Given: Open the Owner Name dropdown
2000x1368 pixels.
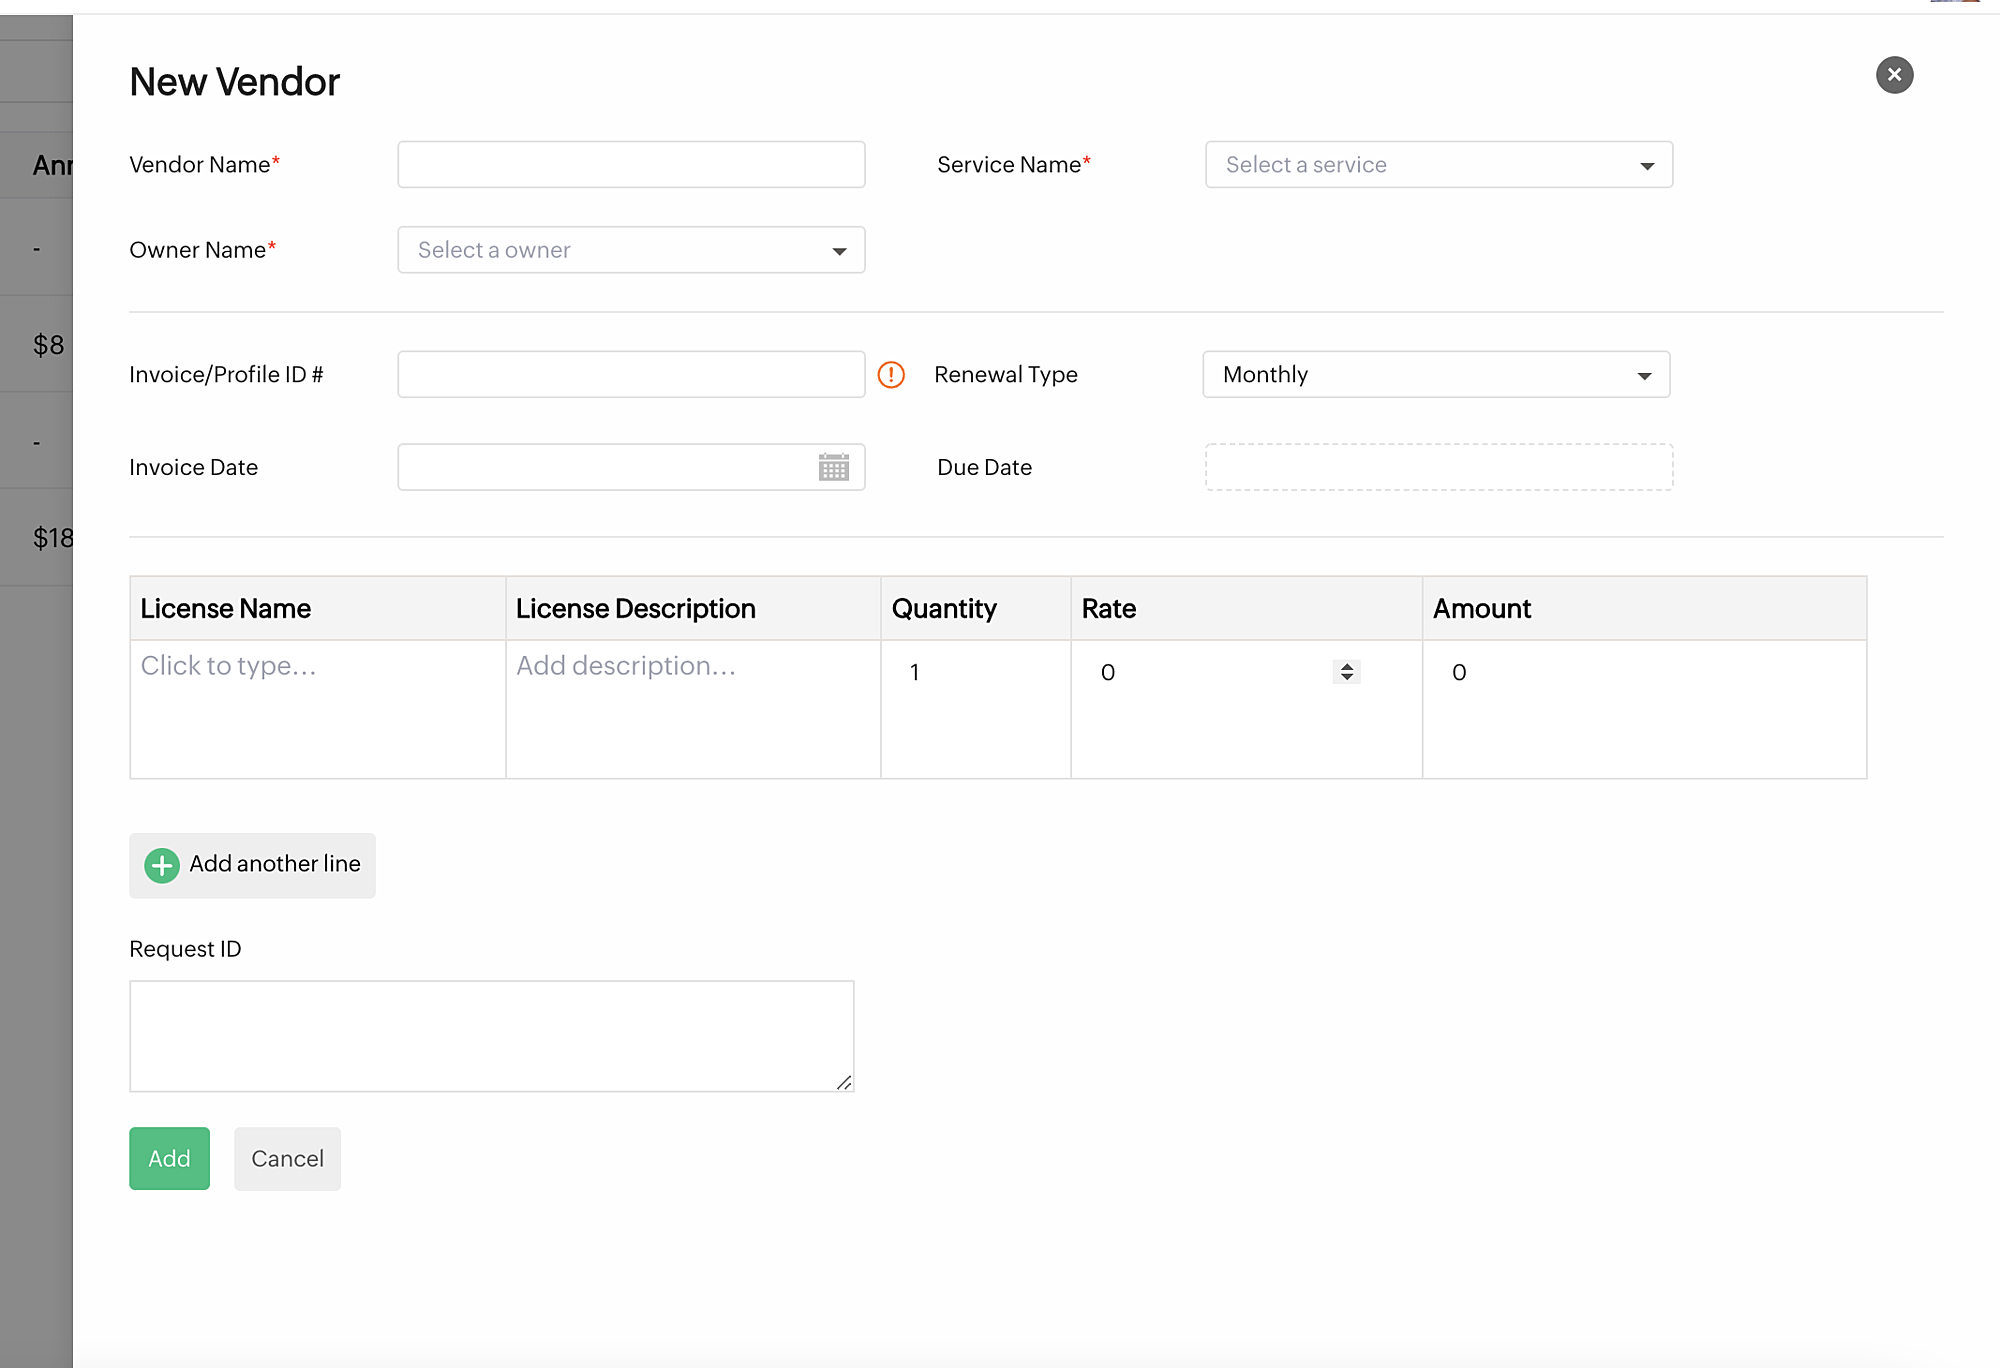Looking at the screenshot, I should (631, 250).
